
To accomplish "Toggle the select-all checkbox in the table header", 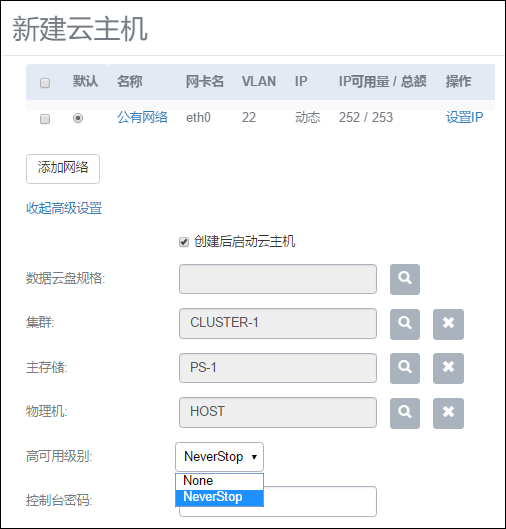I will tap(45, 83).
